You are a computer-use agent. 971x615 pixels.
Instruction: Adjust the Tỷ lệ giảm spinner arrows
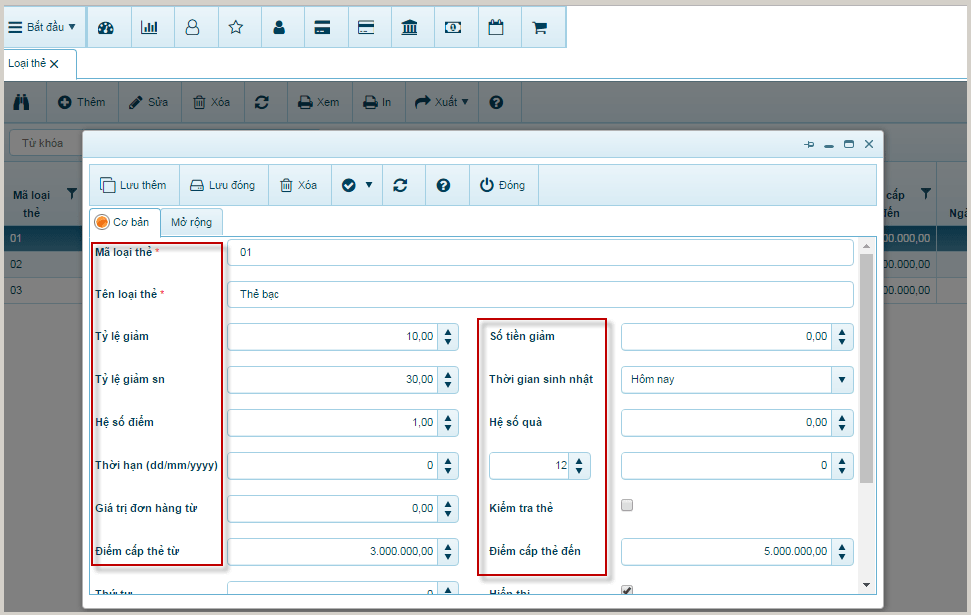[x=448, y=337]
